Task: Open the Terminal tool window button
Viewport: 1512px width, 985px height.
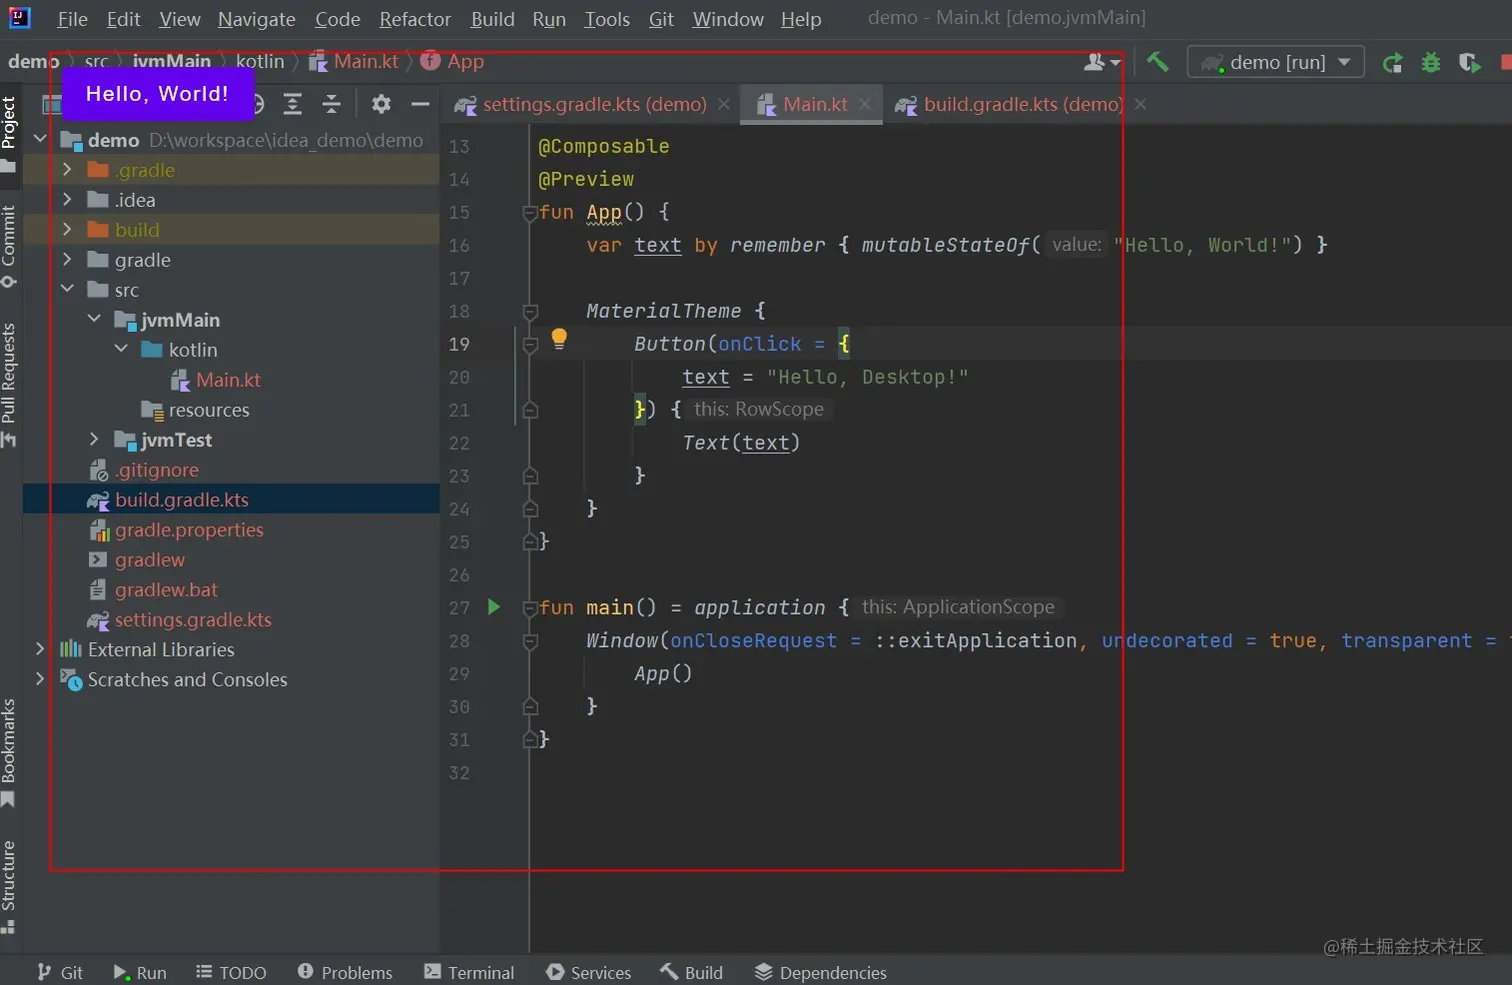Action: point(469,972)
